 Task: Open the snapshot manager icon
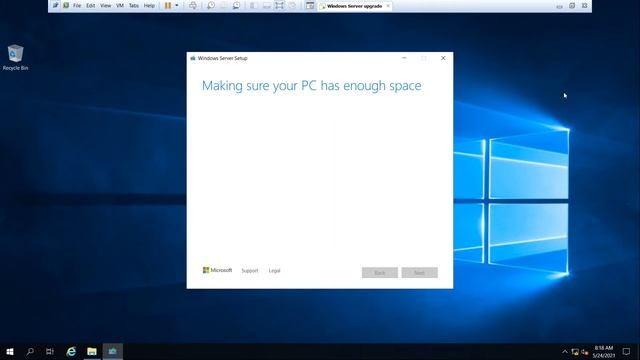click(x=236, y=6)
